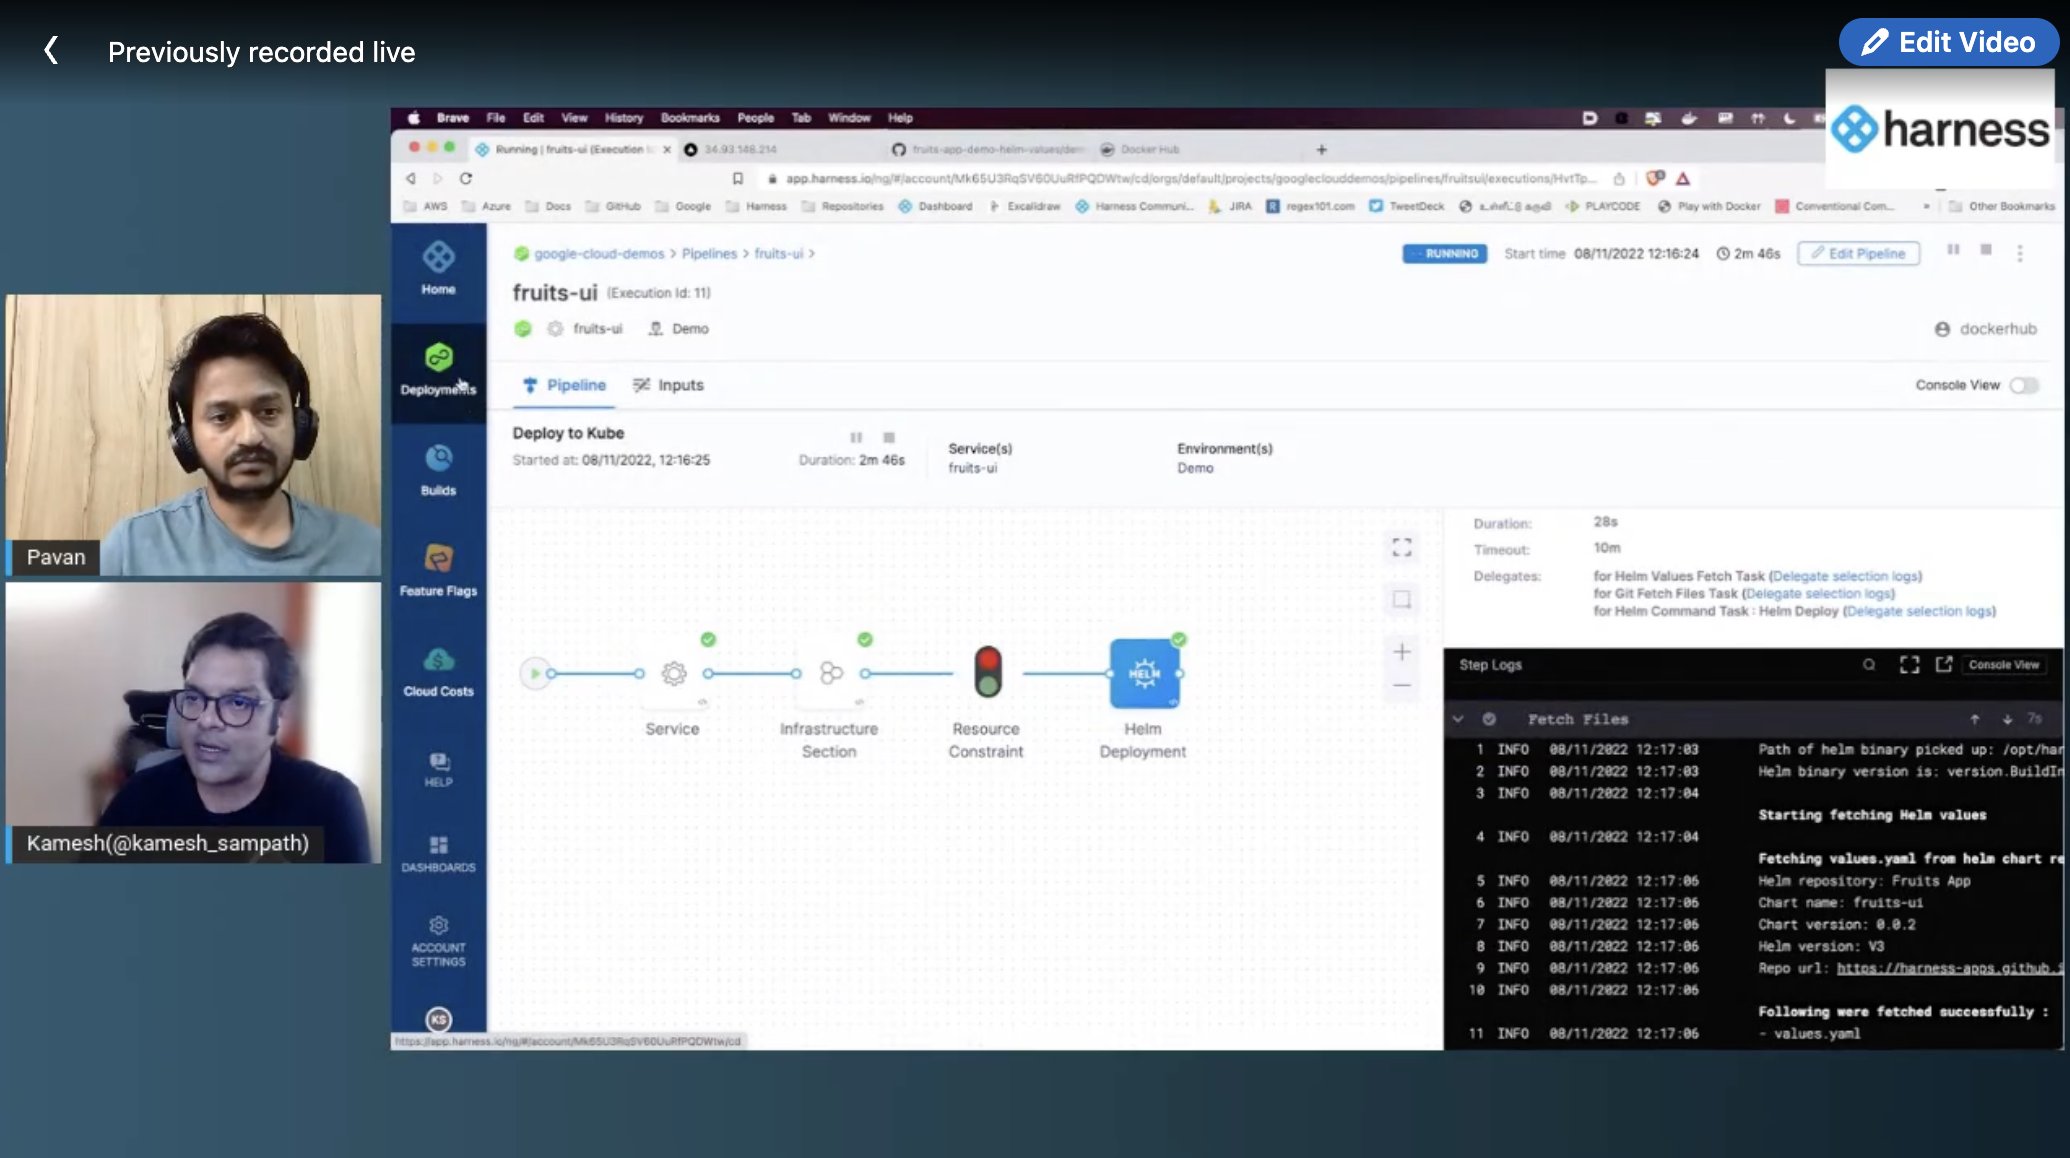The height and width of the screenshot is (1158, 2070).
Task: Jump to the bottom of Fetch Files logs
Action: 2006,719
